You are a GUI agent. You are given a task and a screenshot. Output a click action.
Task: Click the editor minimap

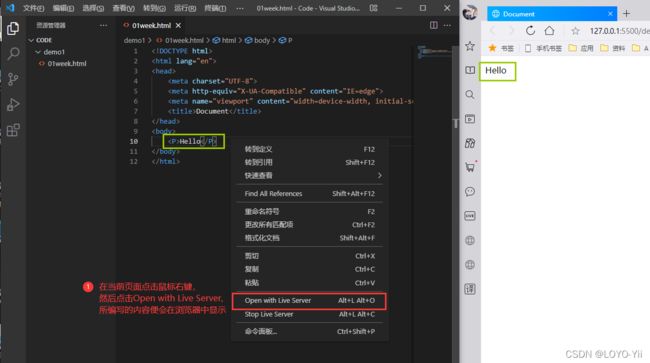coord(434,53)
